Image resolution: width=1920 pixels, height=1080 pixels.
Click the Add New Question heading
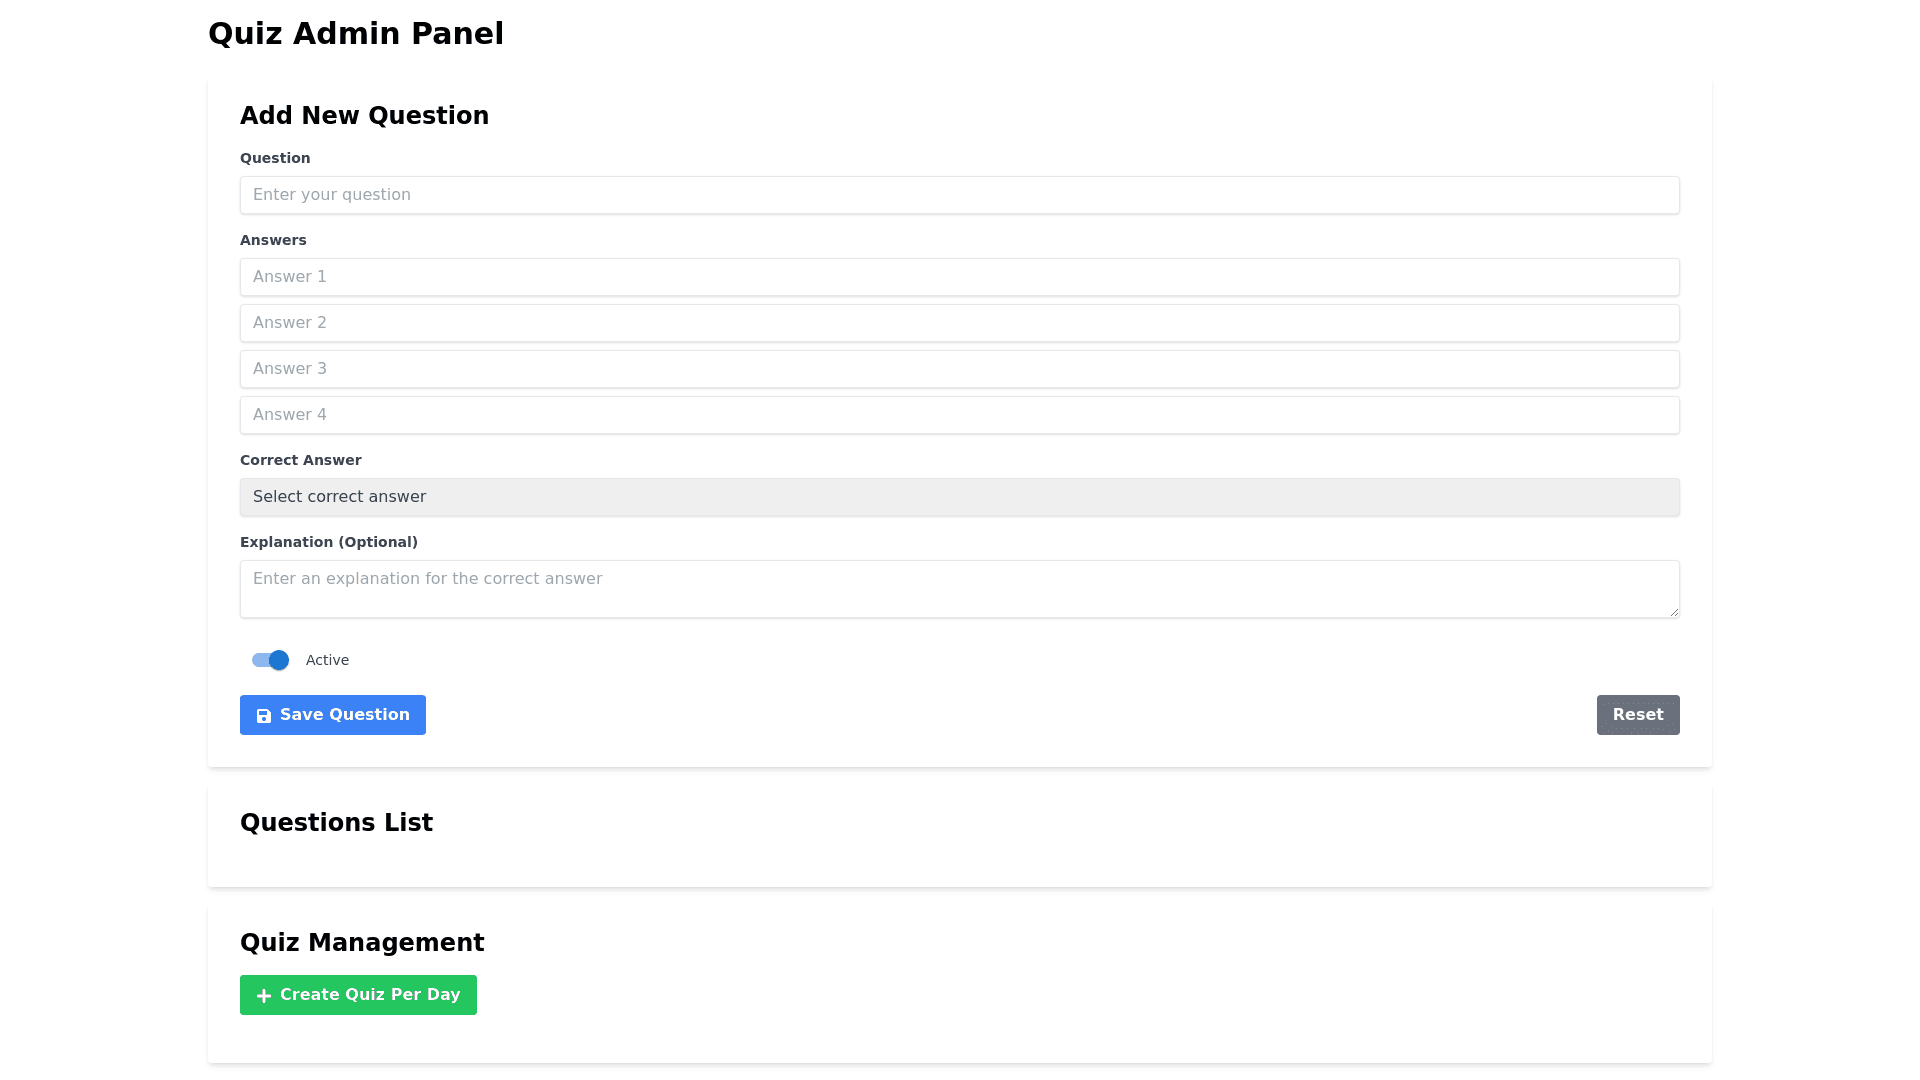tap(364, 116)
